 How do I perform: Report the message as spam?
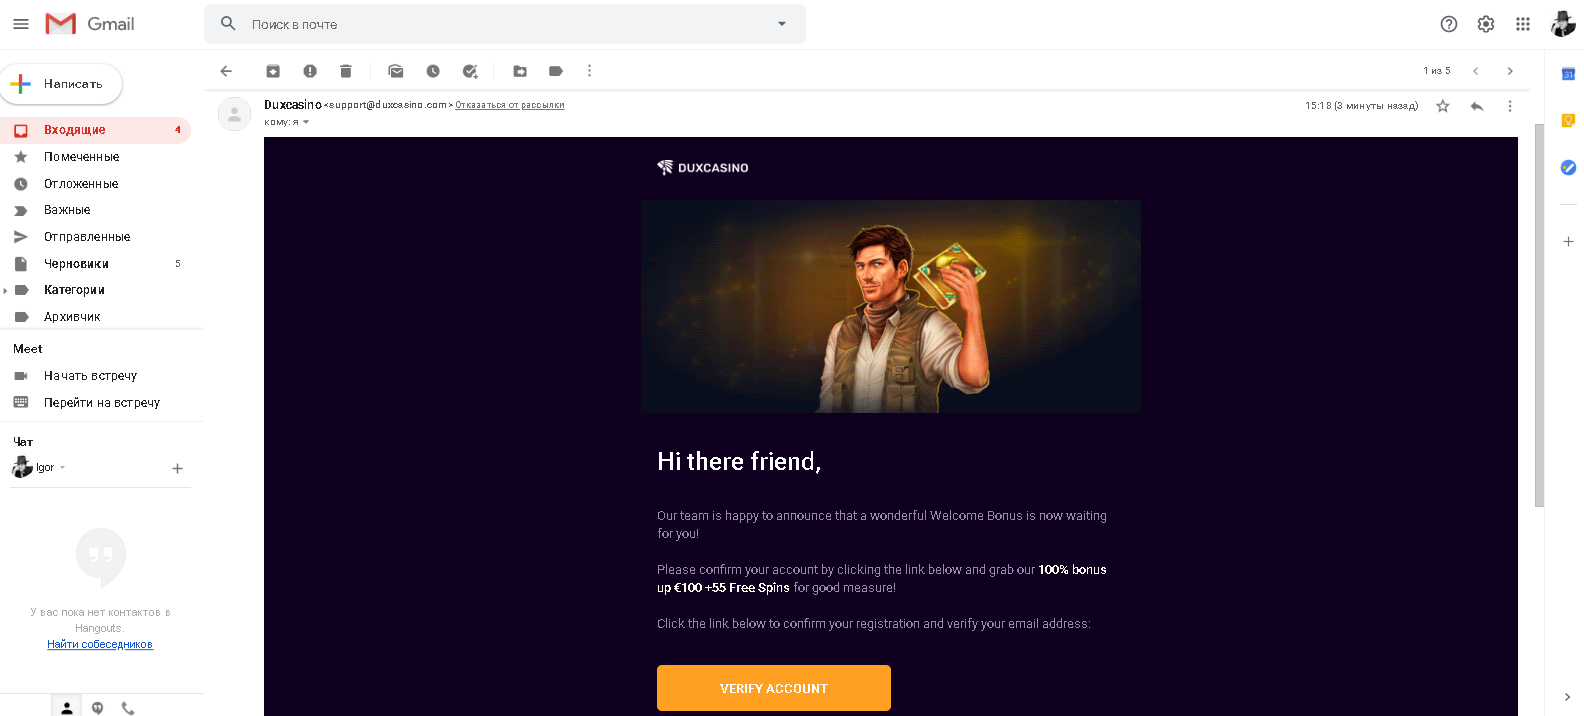point(310,71)
